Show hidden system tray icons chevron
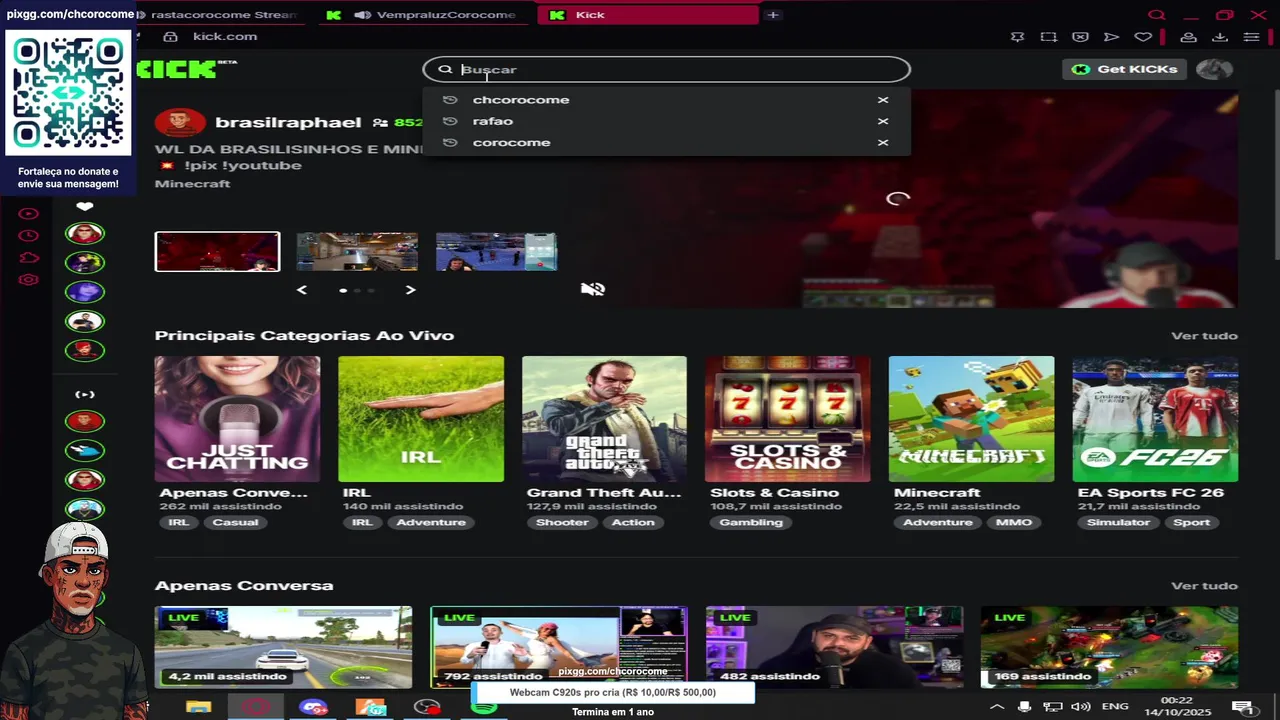The height and width of the screenshot is (720, 1280). click(996, 707)
